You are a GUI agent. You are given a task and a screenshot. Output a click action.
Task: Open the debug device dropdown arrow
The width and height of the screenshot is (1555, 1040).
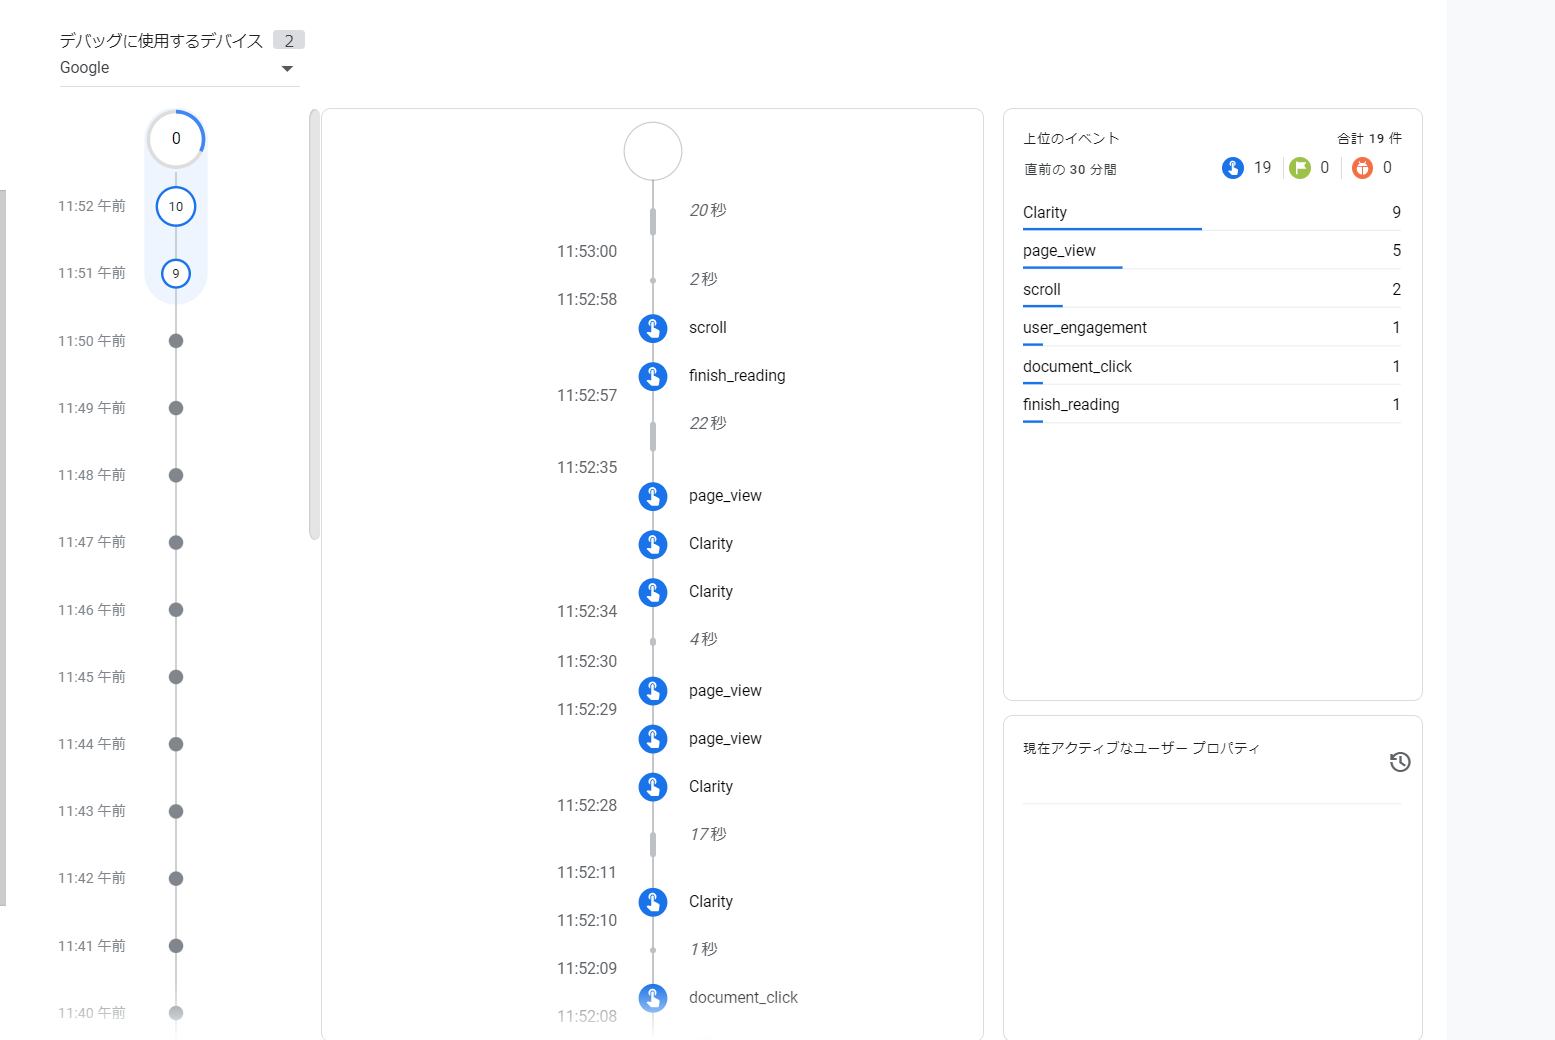click(287, 69)
